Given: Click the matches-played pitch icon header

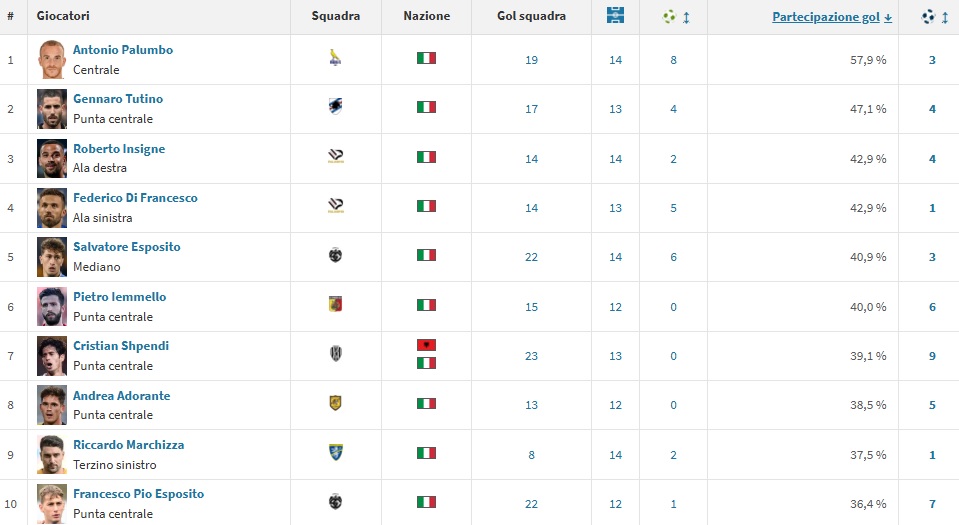Looking at the screenshot, I should click(x=615, y=16).
